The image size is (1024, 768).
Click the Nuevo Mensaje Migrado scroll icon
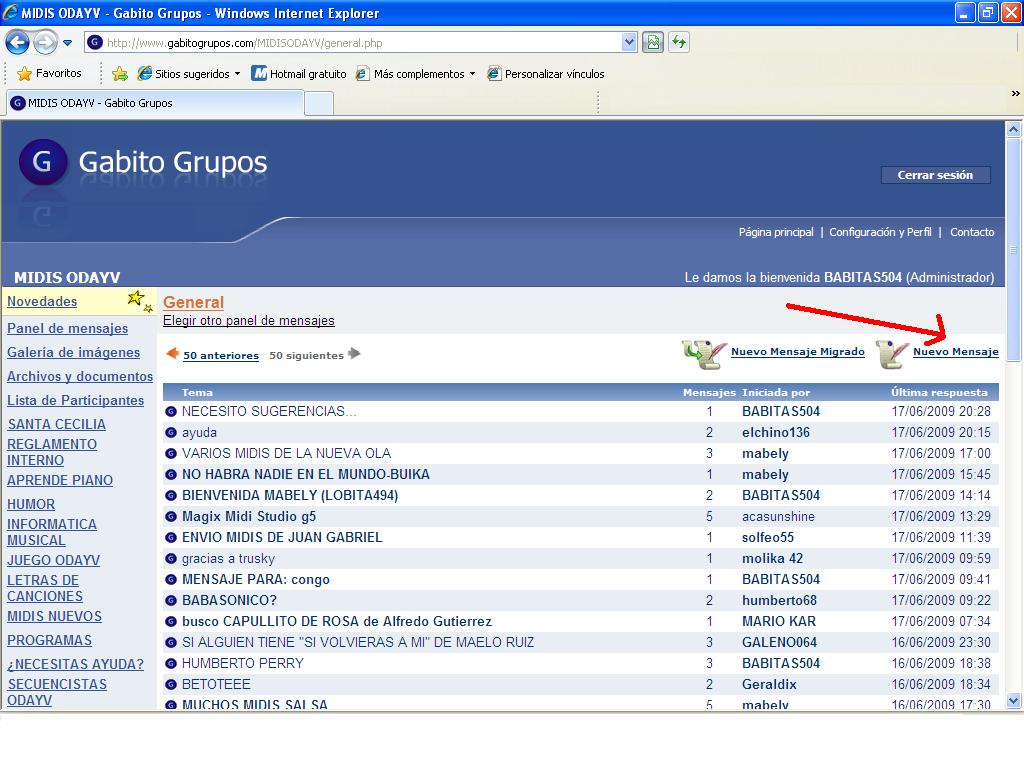tap(704, 353)
